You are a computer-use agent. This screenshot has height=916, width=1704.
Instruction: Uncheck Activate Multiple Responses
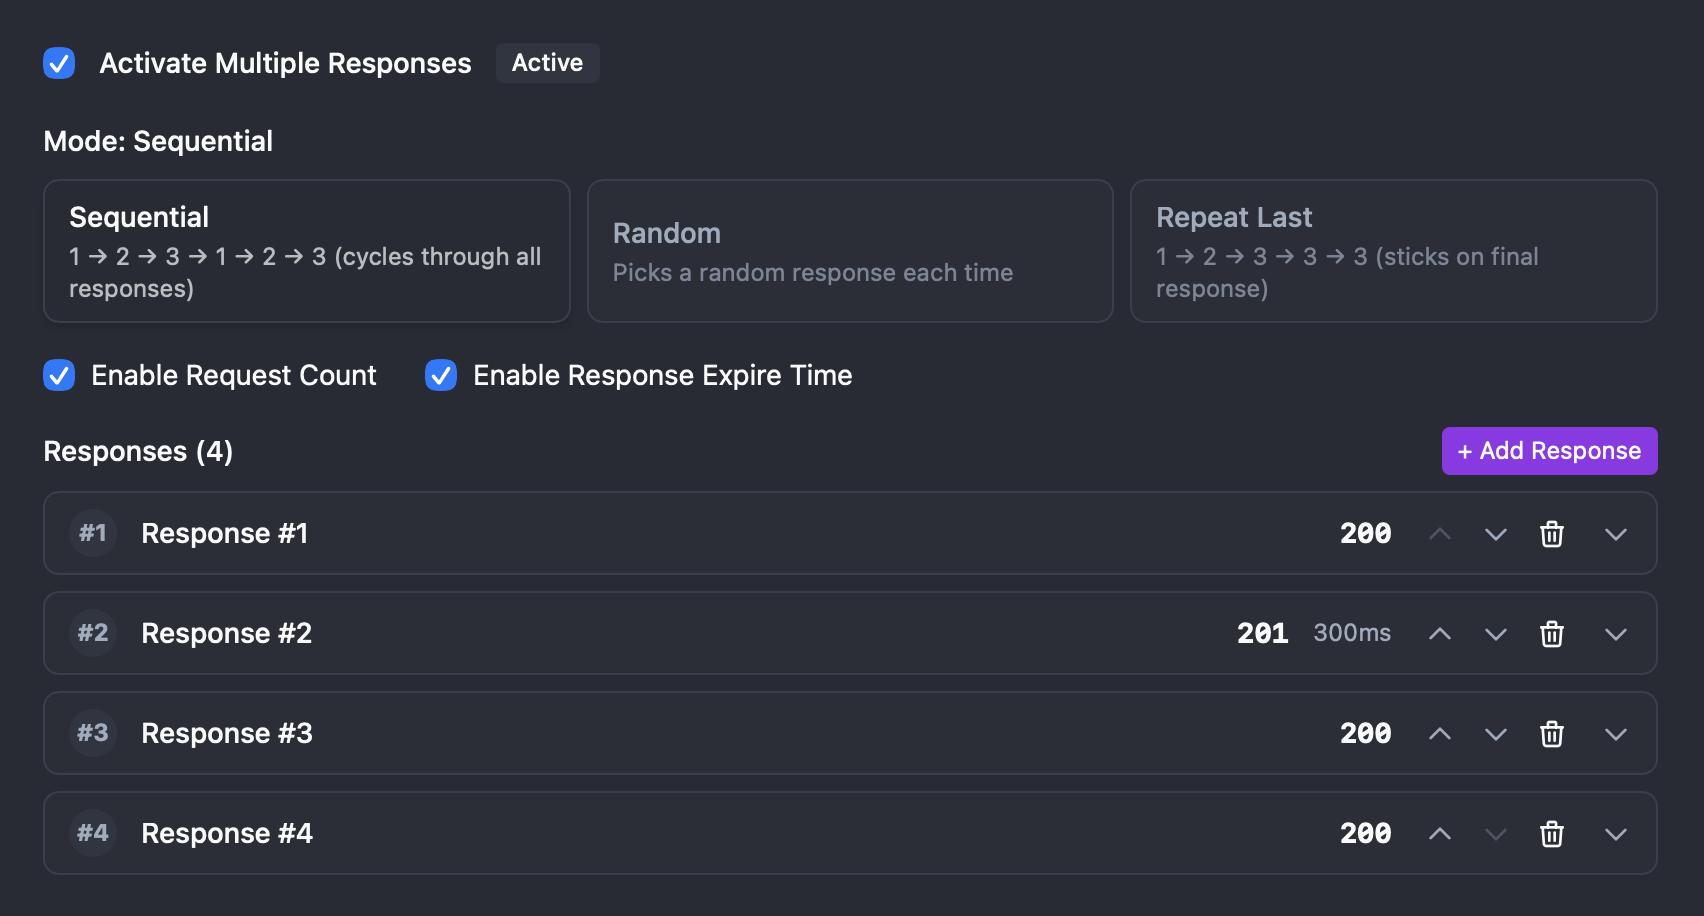pyautogui.click(x=59, y=63)
